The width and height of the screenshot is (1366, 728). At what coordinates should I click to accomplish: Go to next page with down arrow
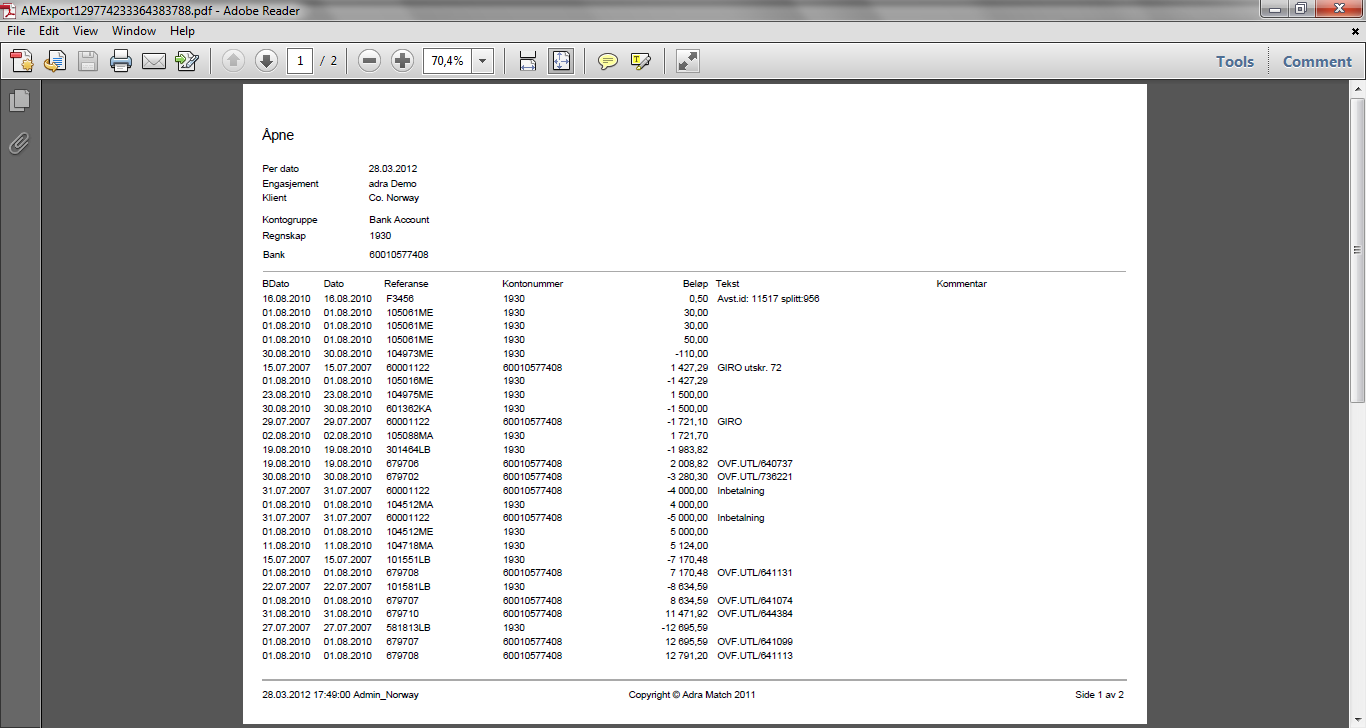tap(266, 61)
